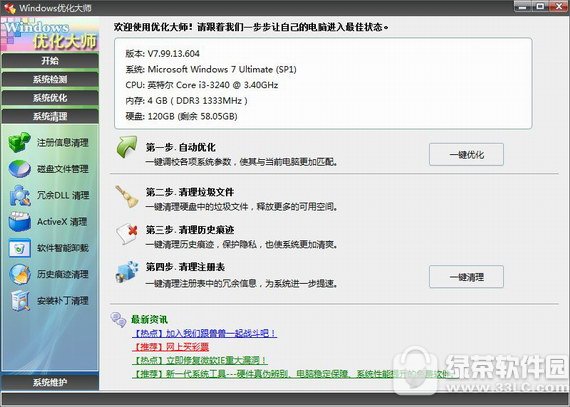Click the green arrow 自动优化 icon
Image resolution: width=570 pixels, height=407 pixels.
tap(127, 147)
